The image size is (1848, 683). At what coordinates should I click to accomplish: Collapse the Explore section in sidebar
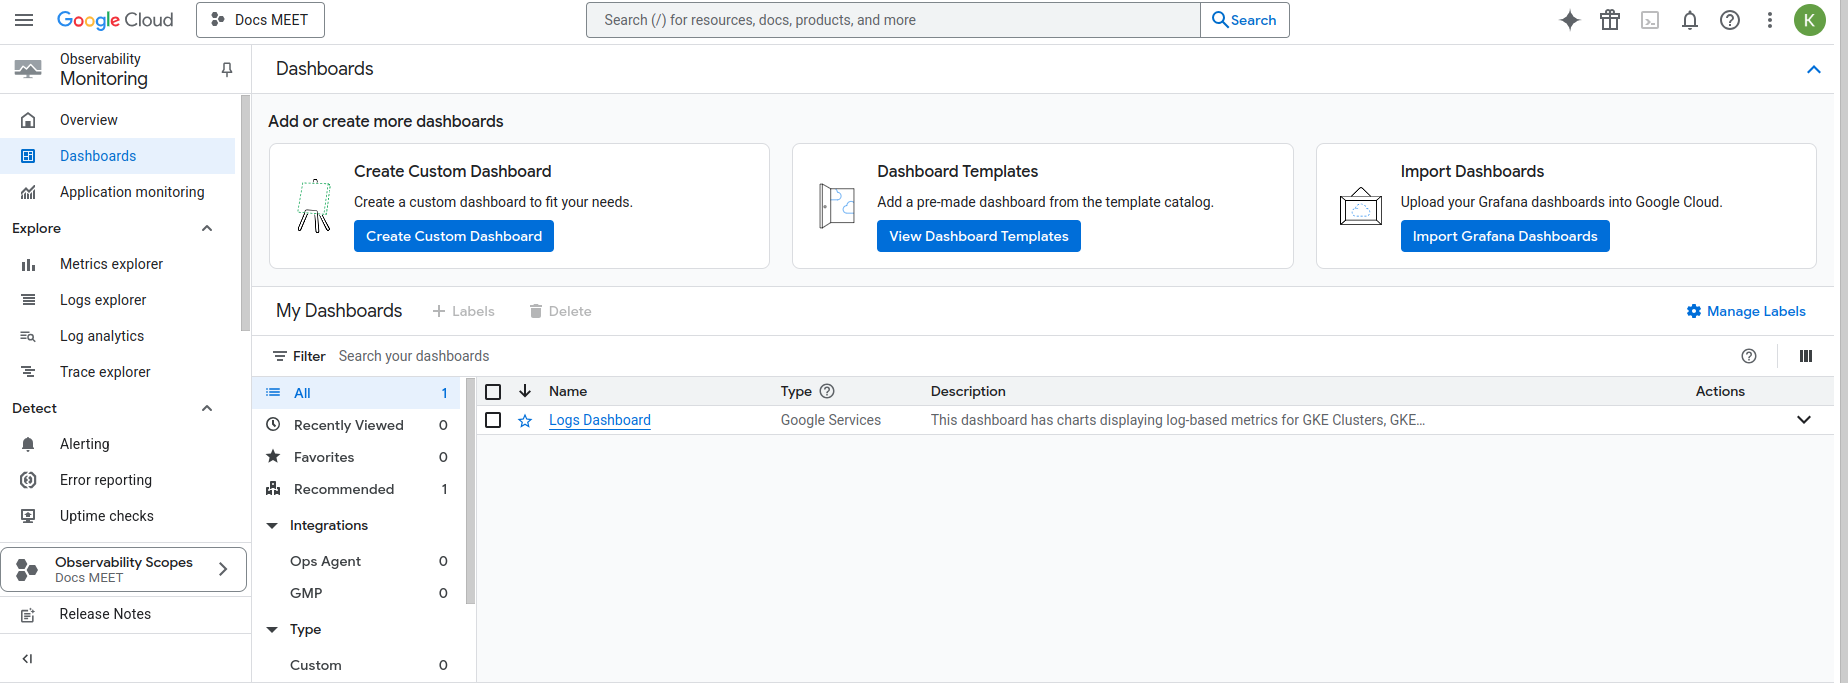207,228
